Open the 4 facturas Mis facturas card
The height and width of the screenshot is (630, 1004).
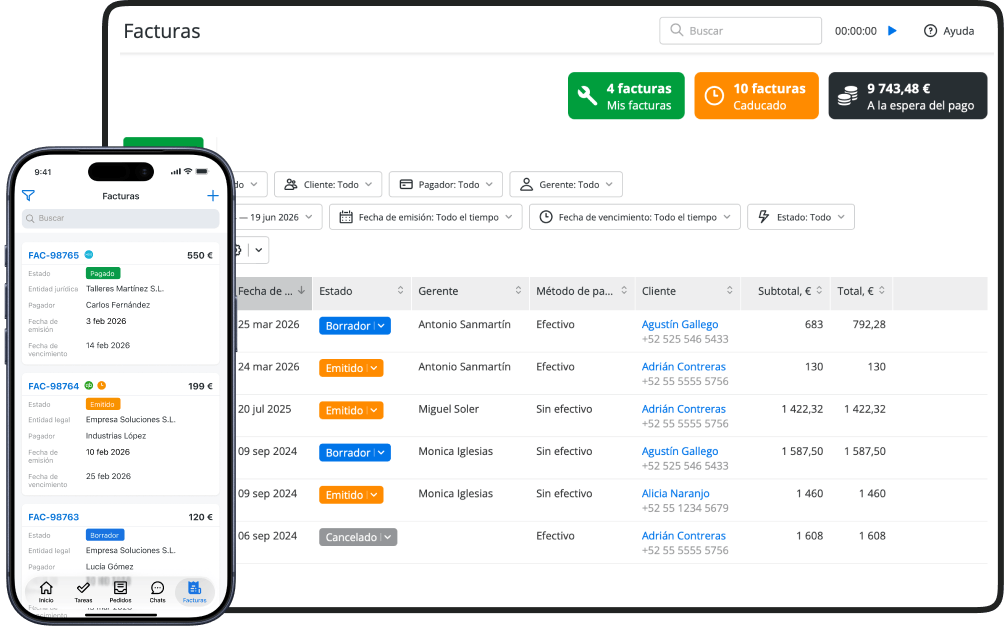626,96
